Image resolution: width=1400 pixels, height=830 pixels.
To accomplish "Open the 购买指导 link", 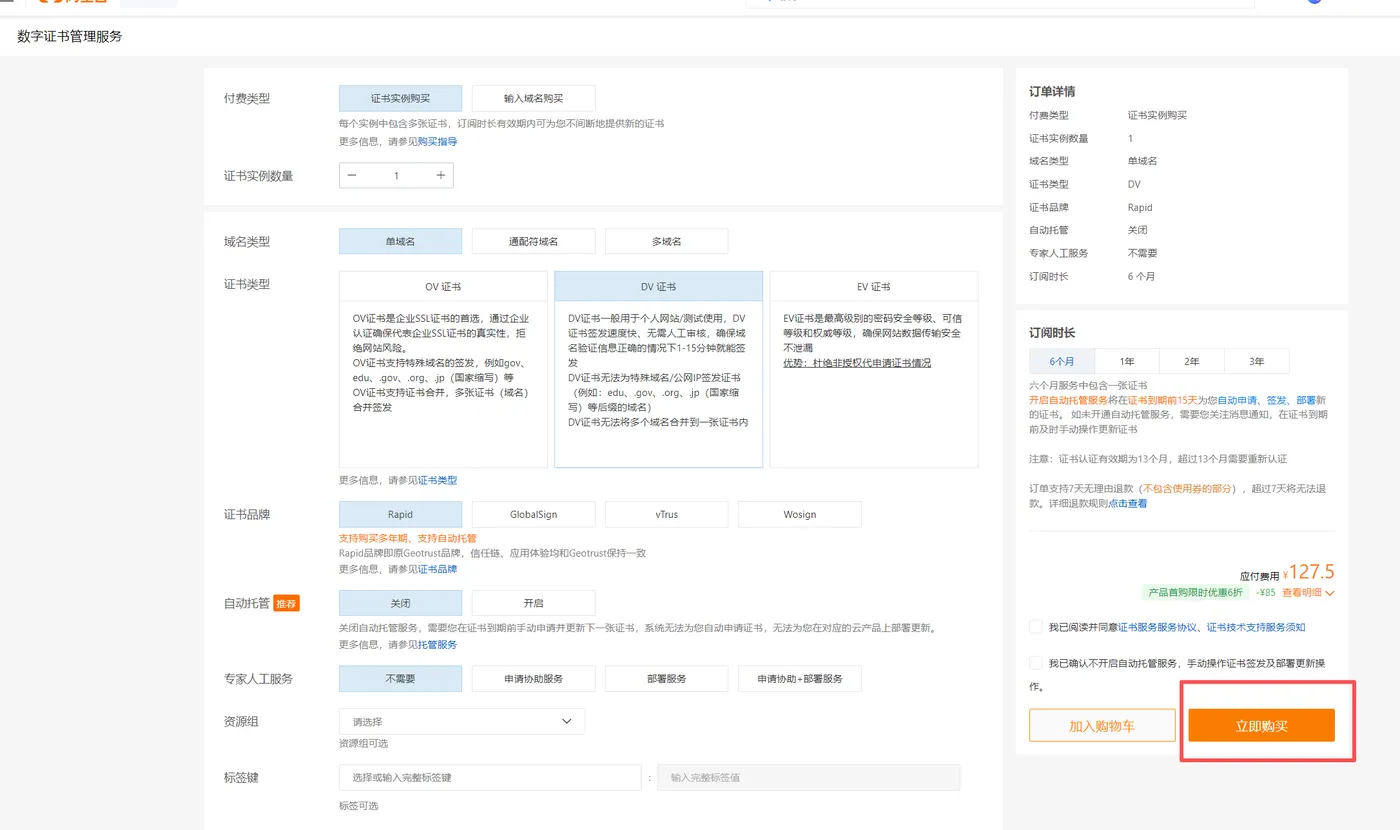I will [x=437, y=141].
